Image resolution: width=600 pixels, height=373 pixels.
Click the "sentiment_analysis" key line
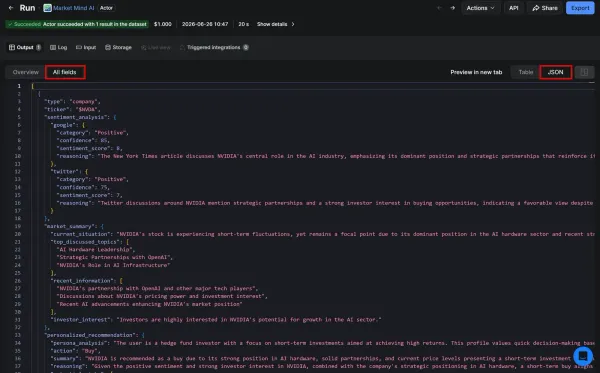pyautogui.click(x=80, y=117)
